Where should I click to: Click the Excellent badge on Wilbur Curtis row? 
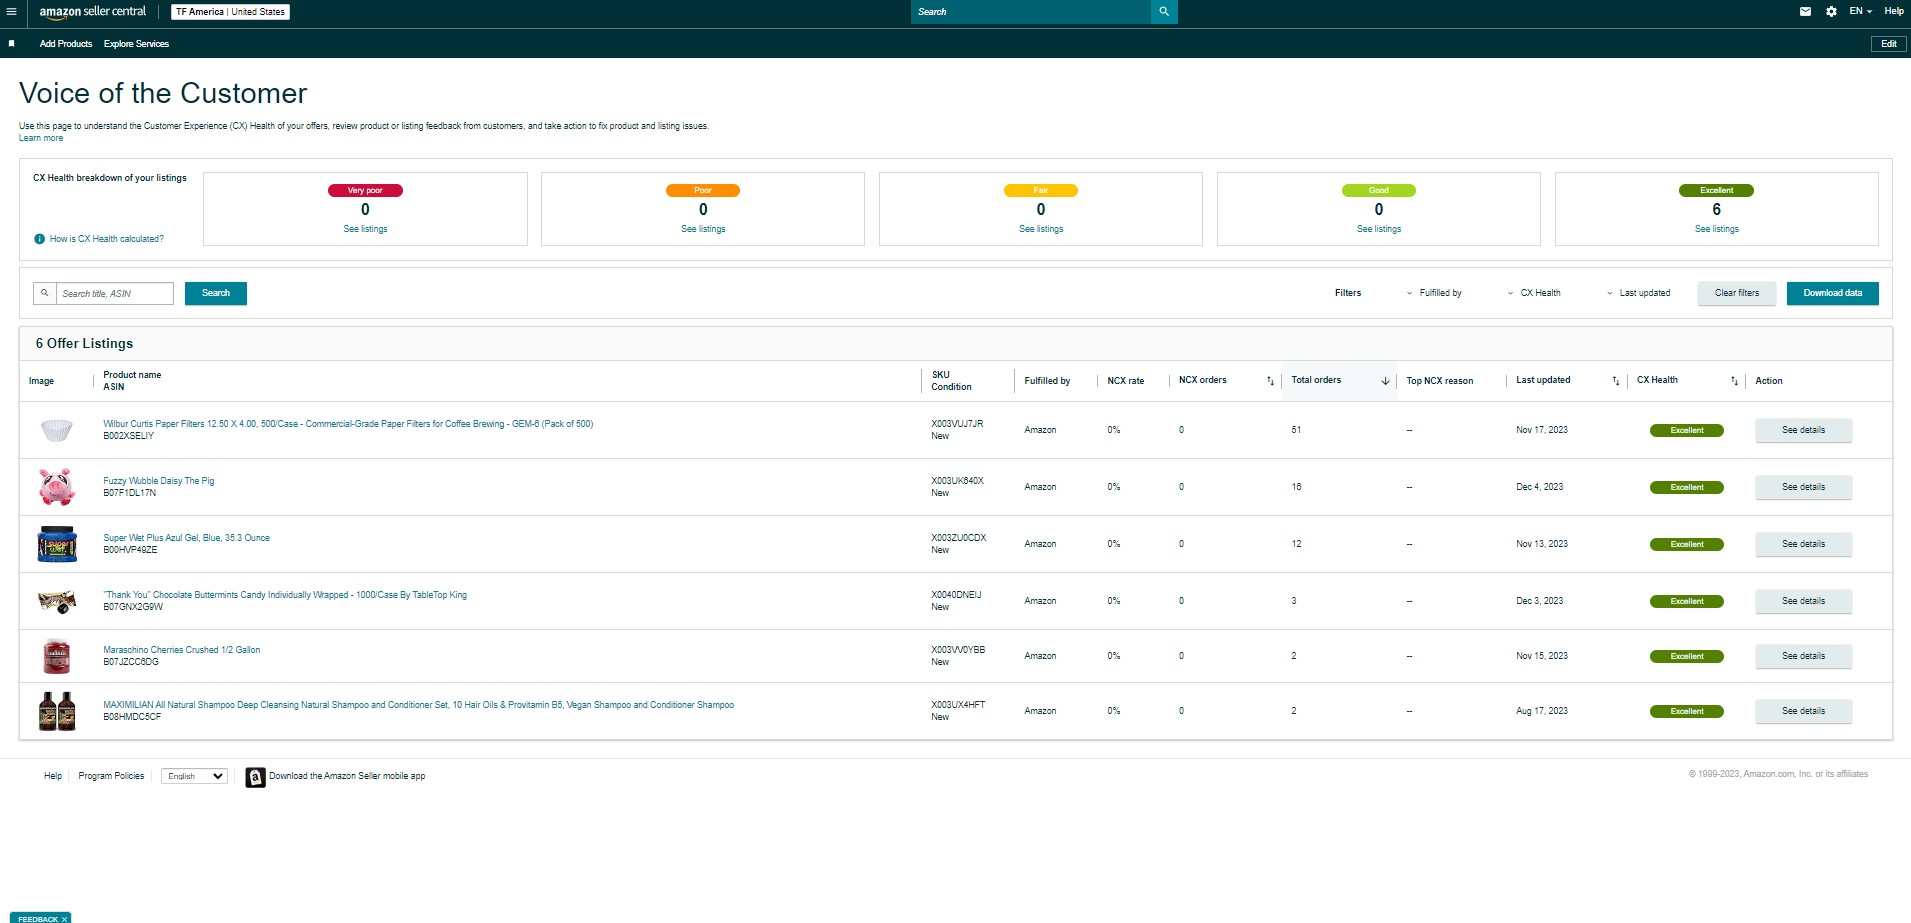tap(1687, 430)
